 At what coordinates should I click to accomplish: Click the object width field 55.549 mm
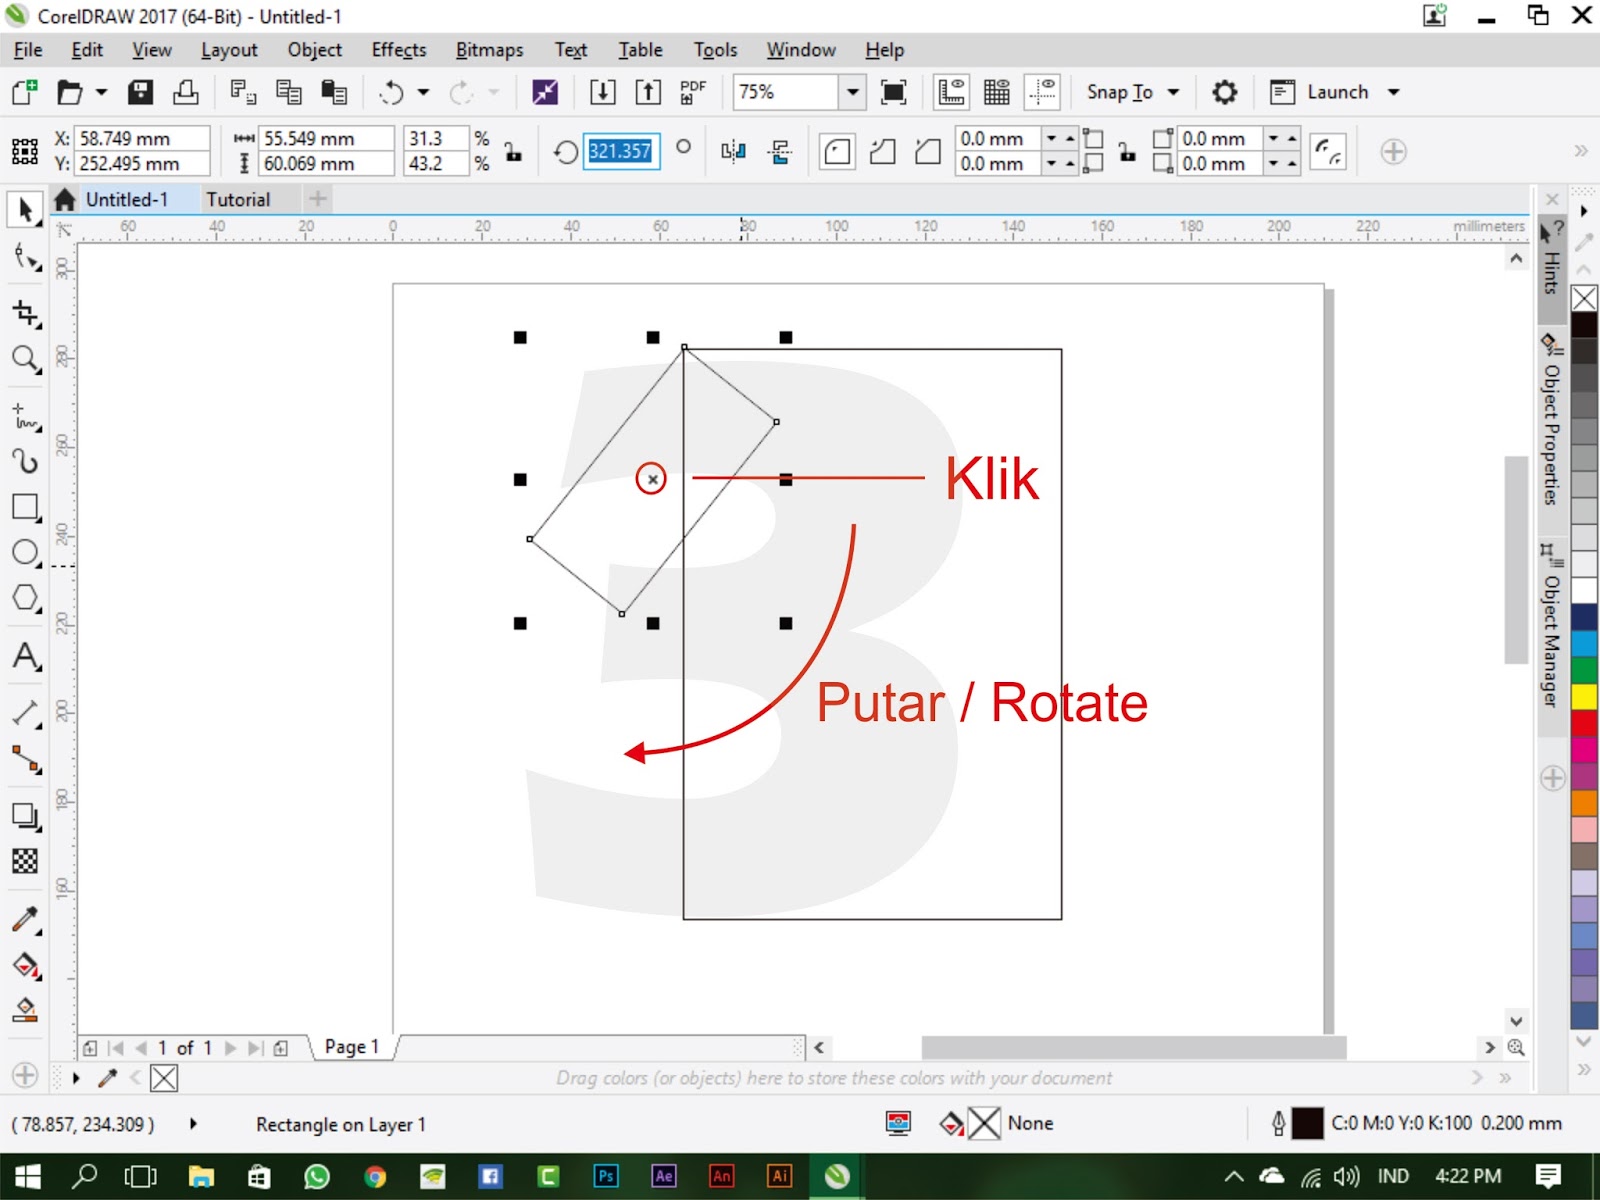click(326, 138)
